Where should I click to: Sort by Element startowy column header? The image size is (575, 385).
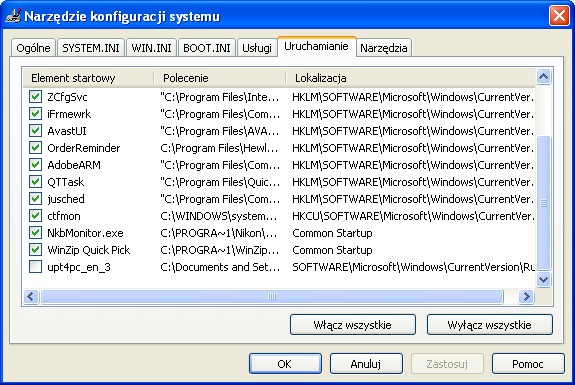point(88,78)
